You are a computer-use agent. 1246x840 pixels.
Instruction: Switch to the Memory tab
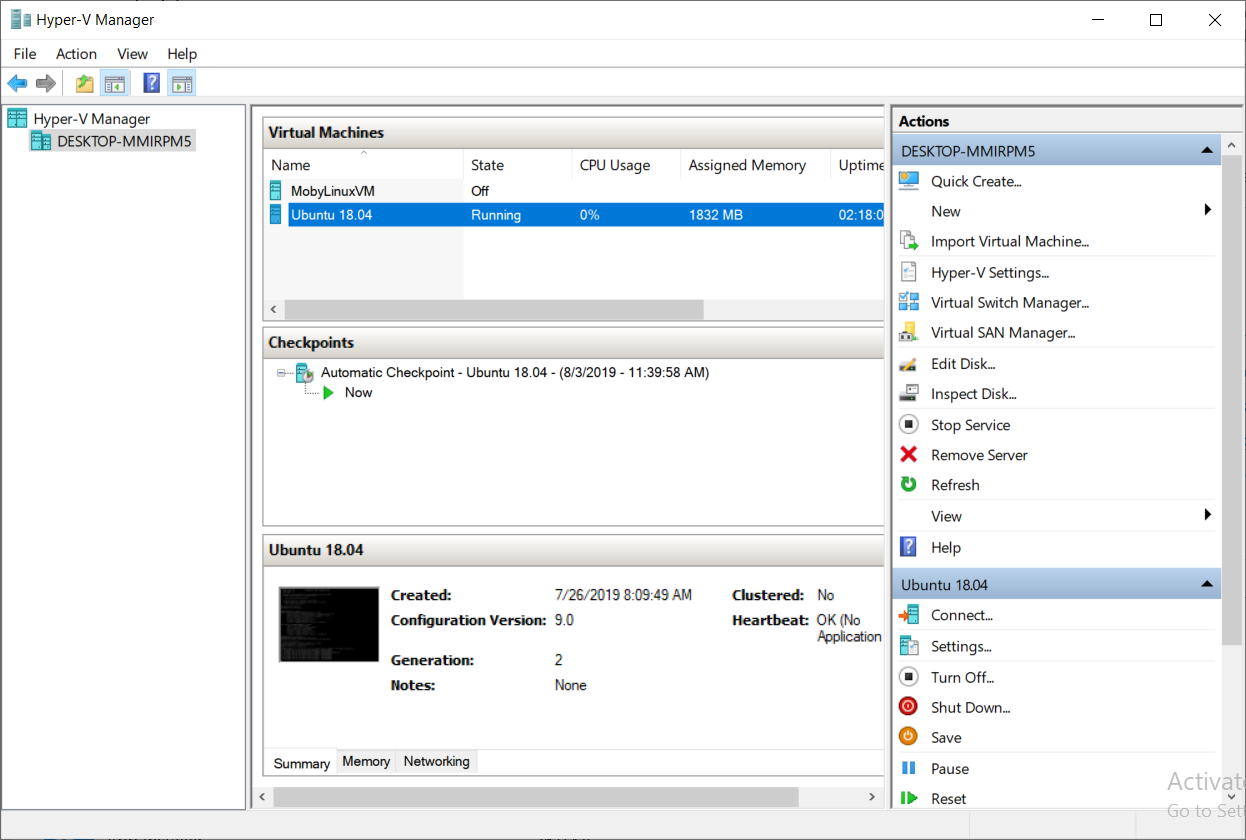pos(366,762)
